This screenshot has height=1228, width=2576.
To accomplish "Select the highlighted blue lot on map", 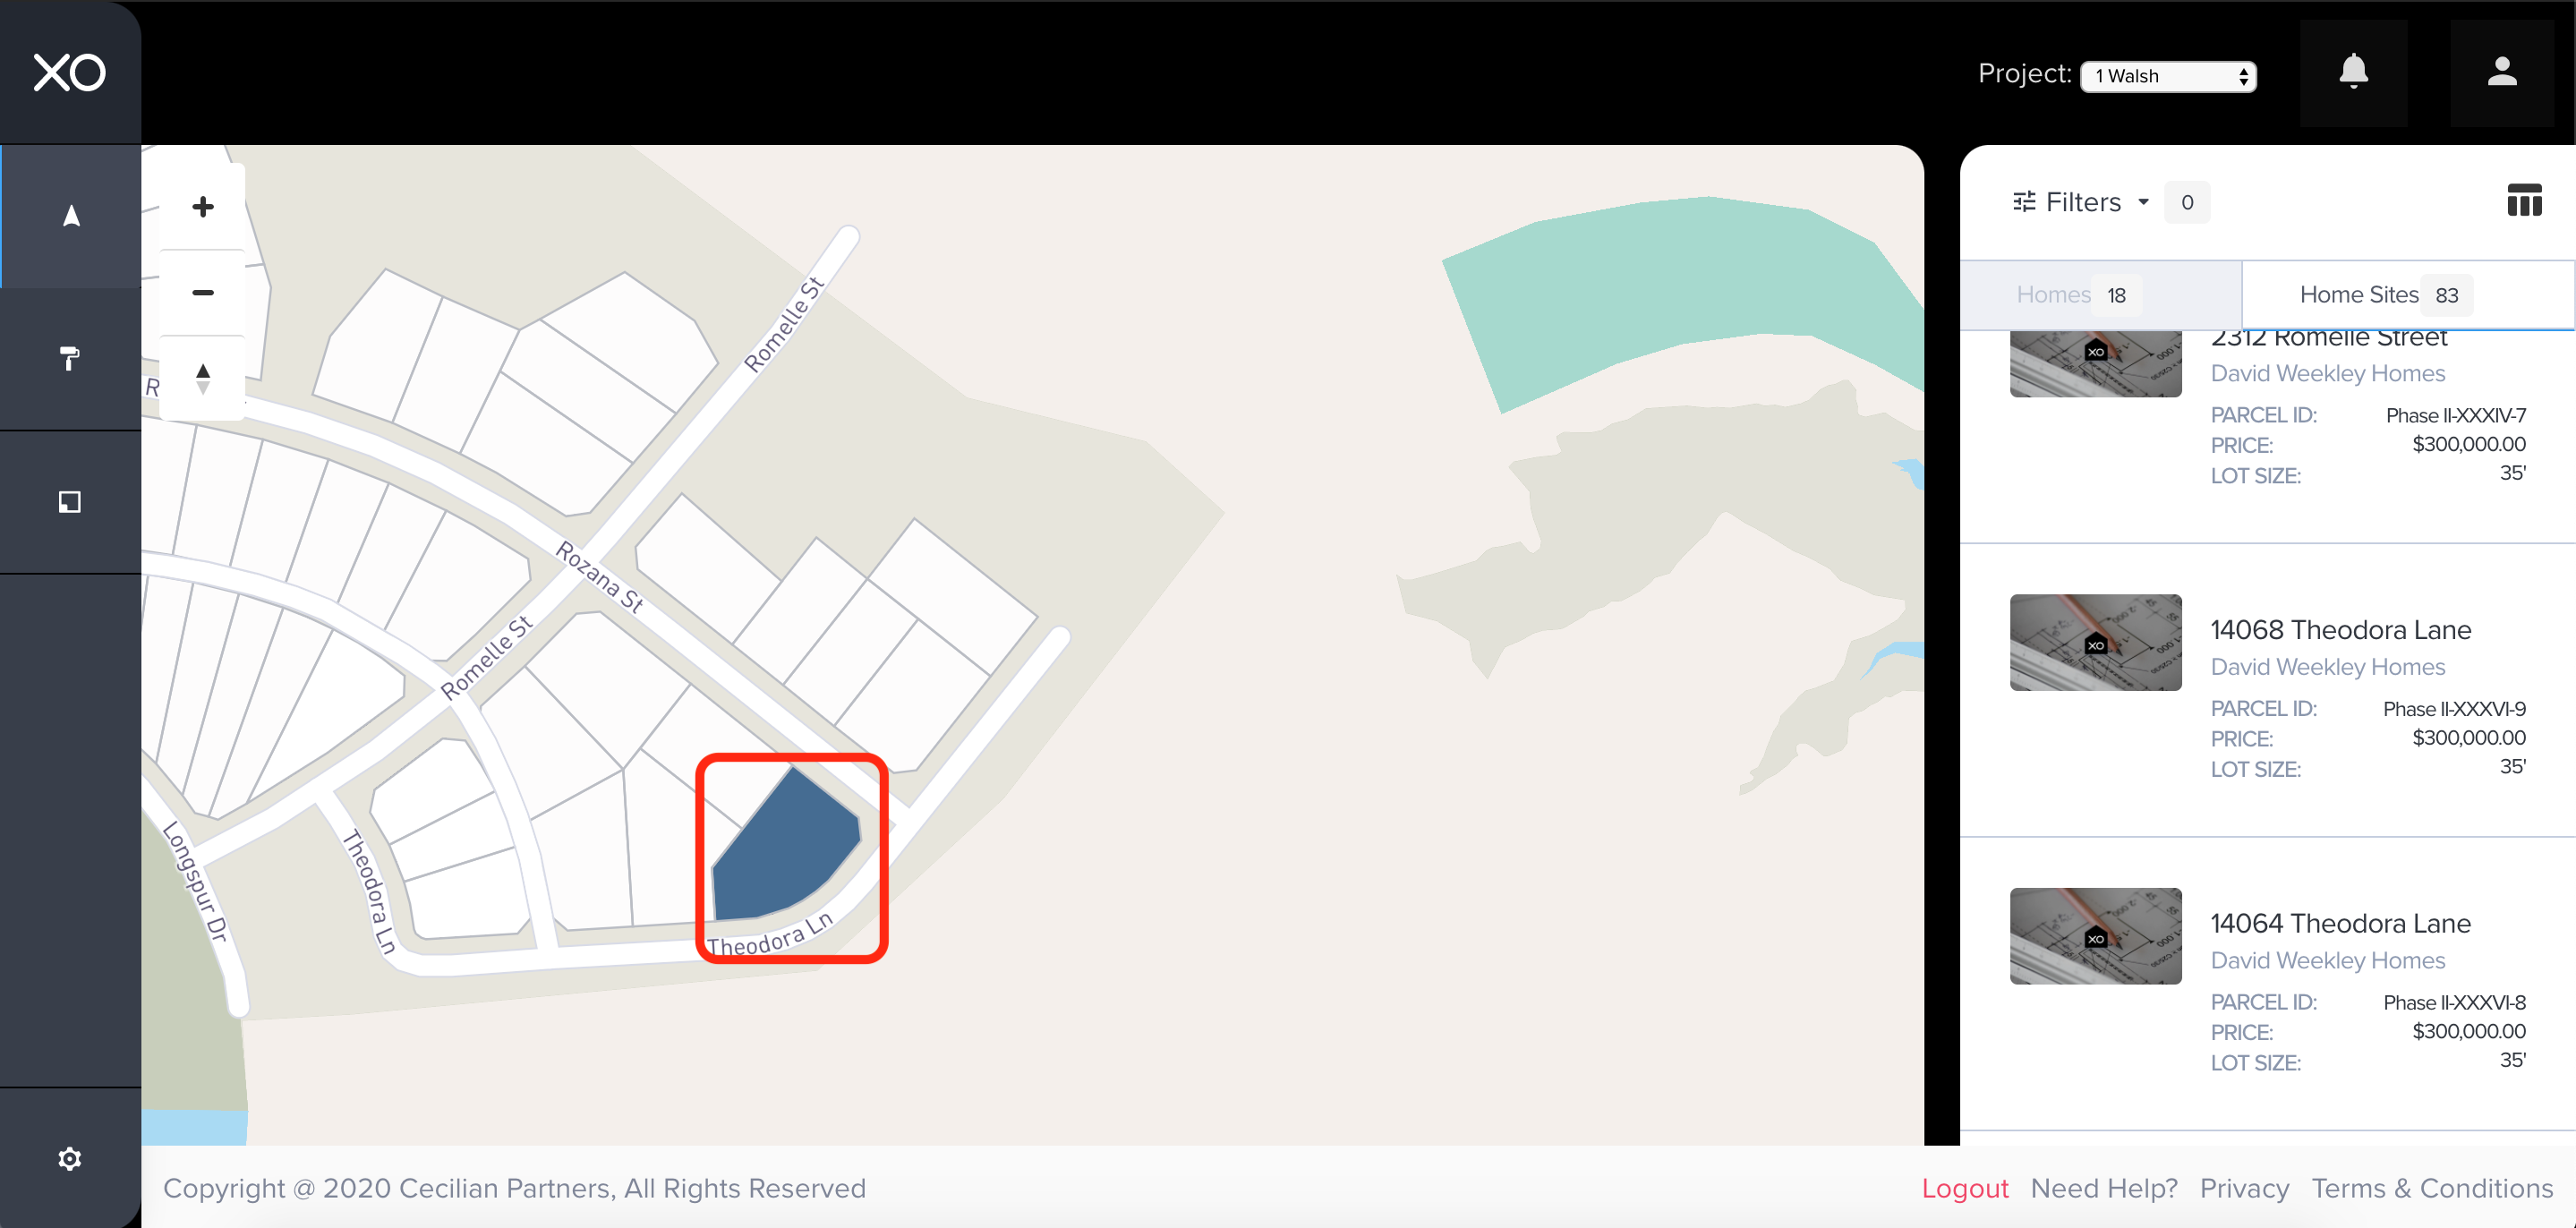I will 786,852.
